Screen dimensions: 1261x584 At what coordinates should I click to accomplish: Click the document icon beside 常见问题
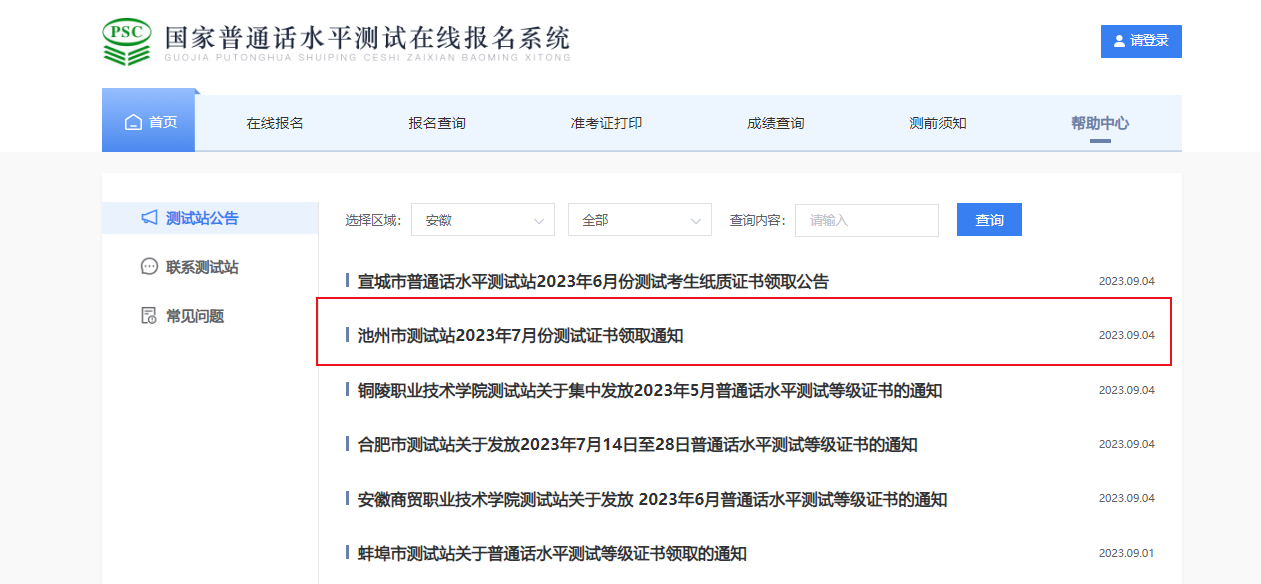click(149, 316)
